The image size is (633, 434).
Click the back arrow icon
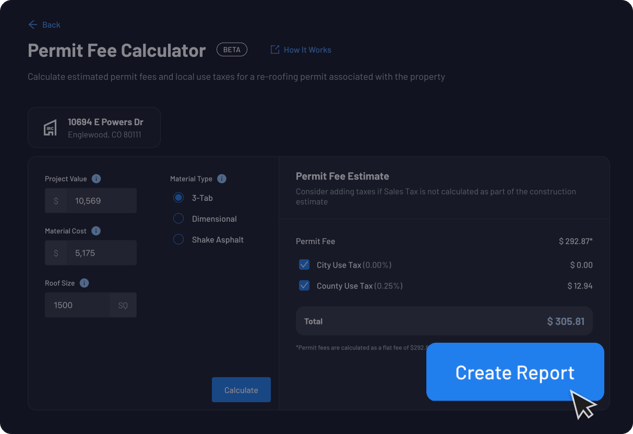pos(33,25)
